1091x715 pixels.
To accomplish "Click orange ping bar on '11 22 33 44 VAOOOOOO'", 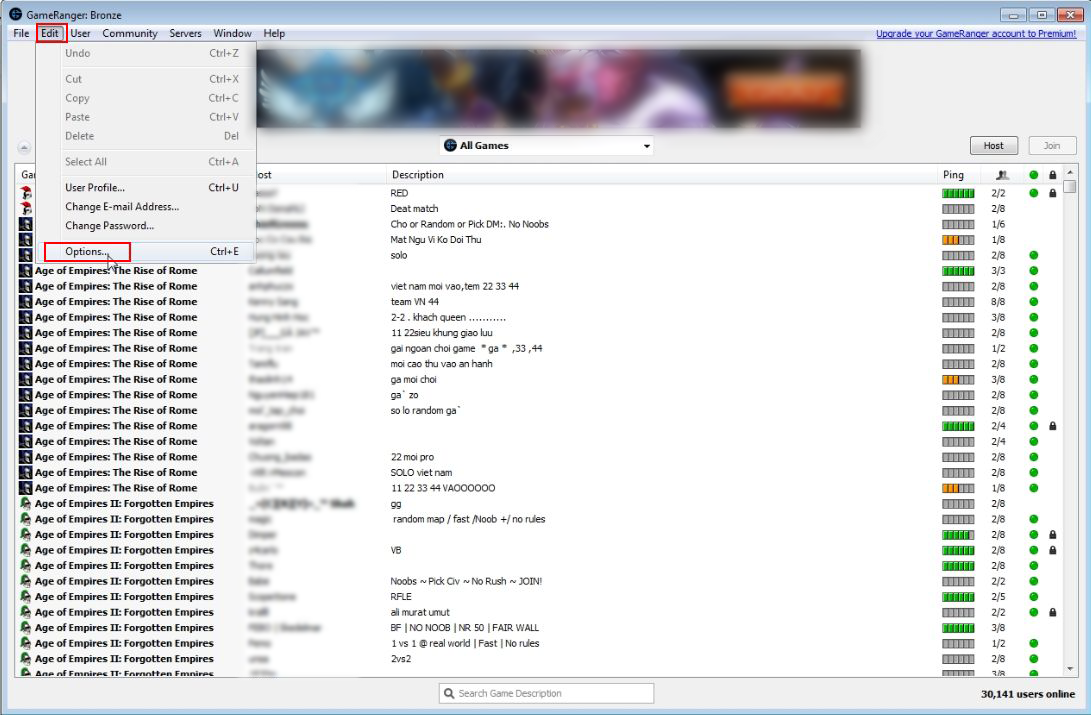I will tap(958, 488).
